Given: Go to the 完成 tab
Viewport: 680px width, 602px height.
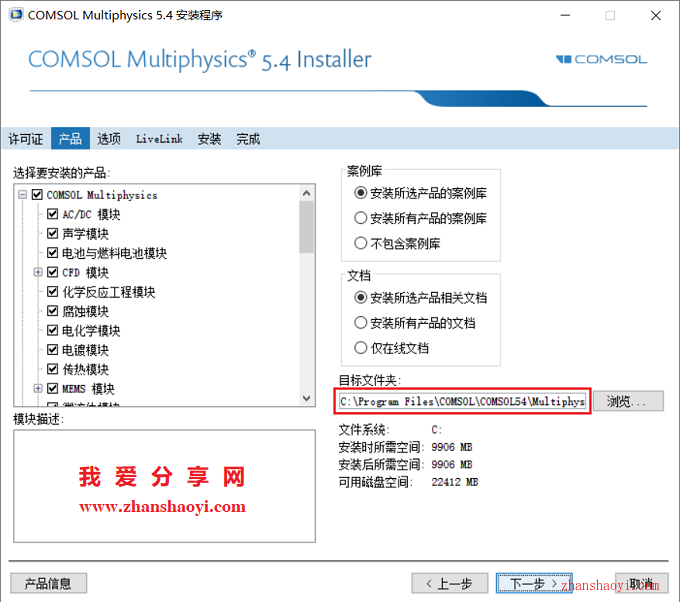Looking at the screenshot, I should 248,139.
